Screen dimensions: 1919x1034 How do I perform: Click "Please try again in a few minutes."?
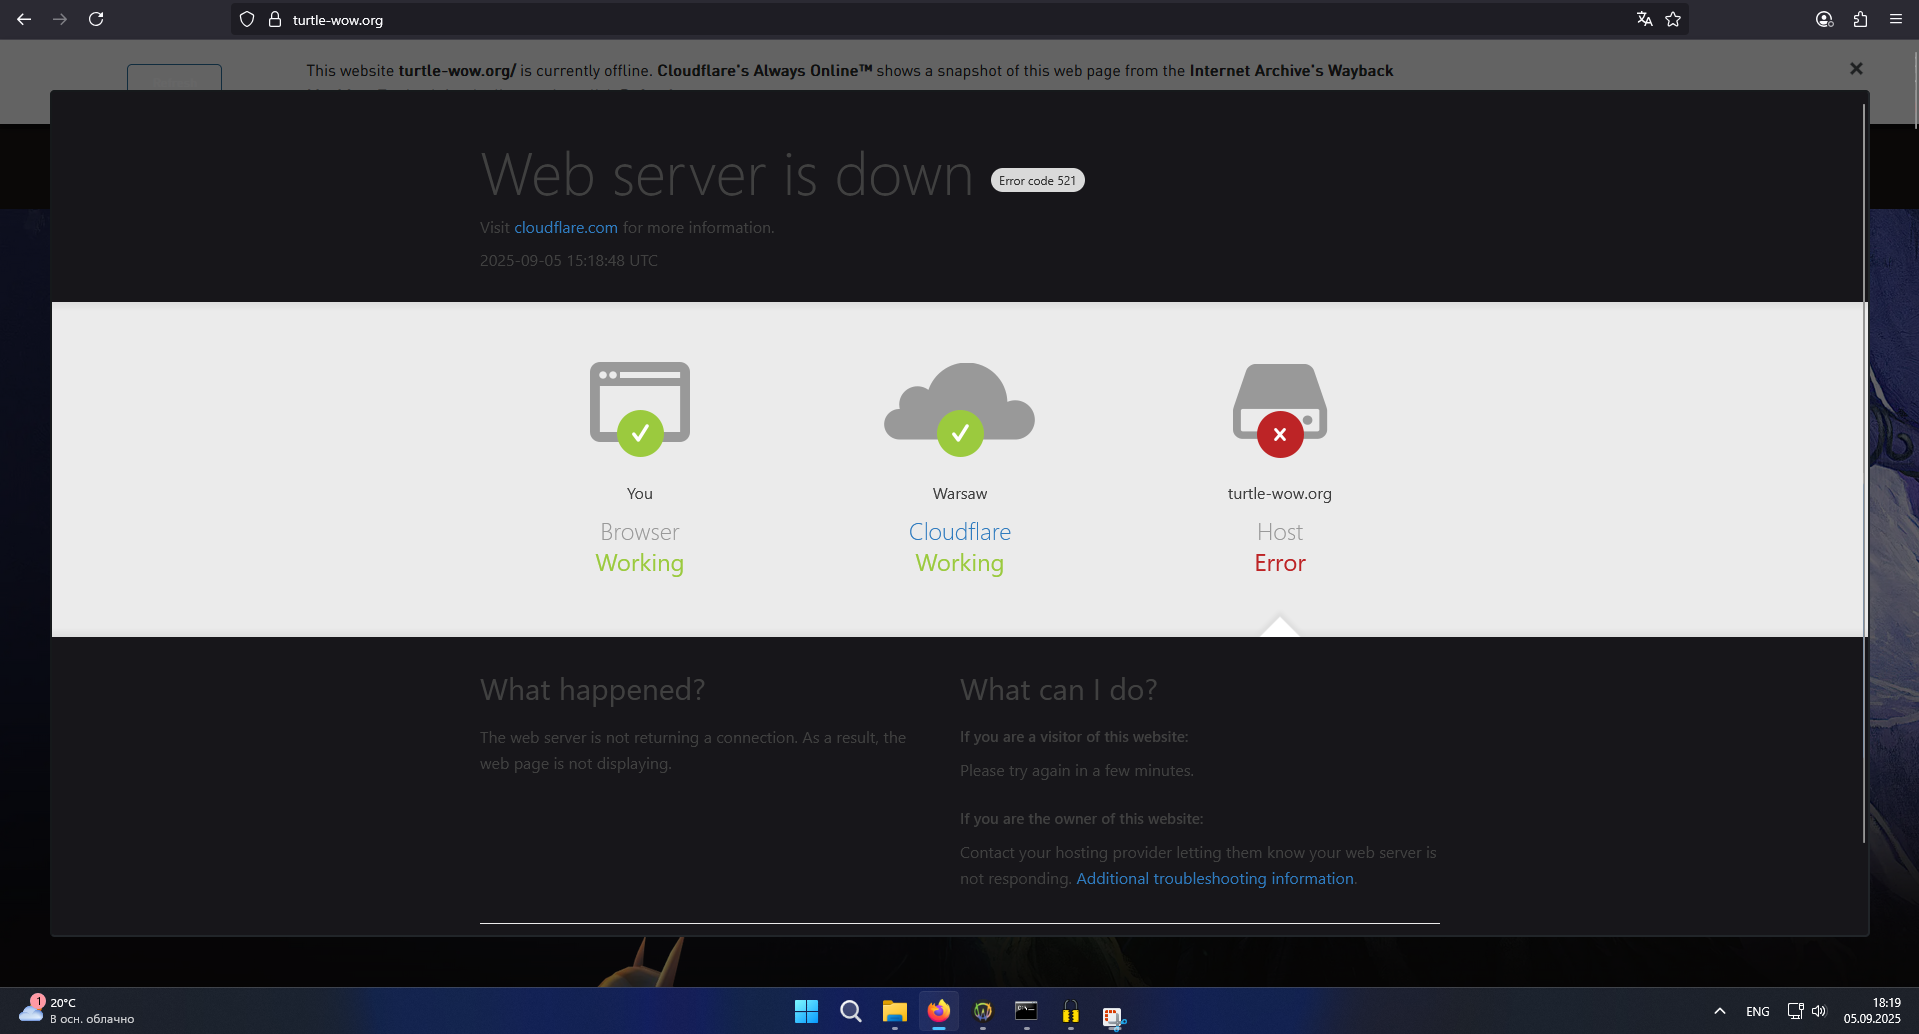tap(1077, 771)
